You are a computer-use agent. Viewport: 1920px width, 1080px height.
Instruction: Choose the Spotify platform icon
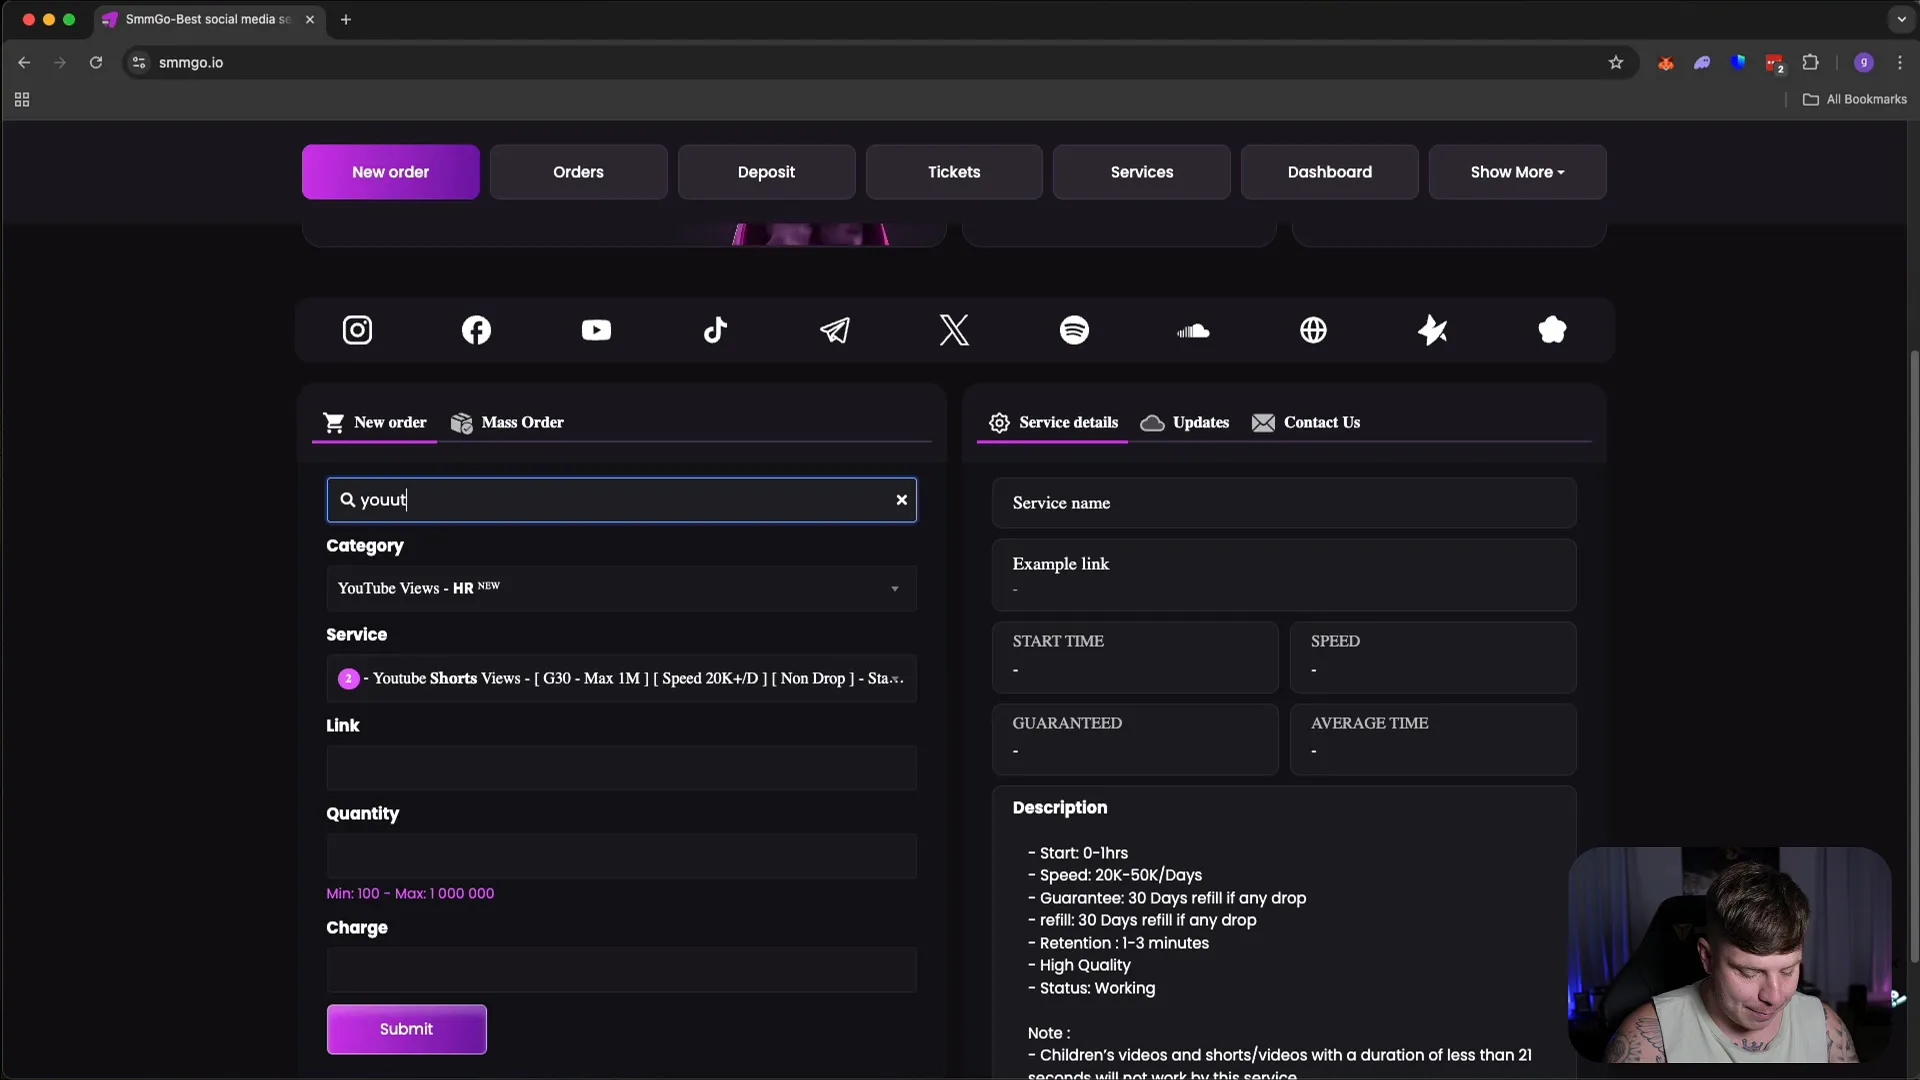1074,330
